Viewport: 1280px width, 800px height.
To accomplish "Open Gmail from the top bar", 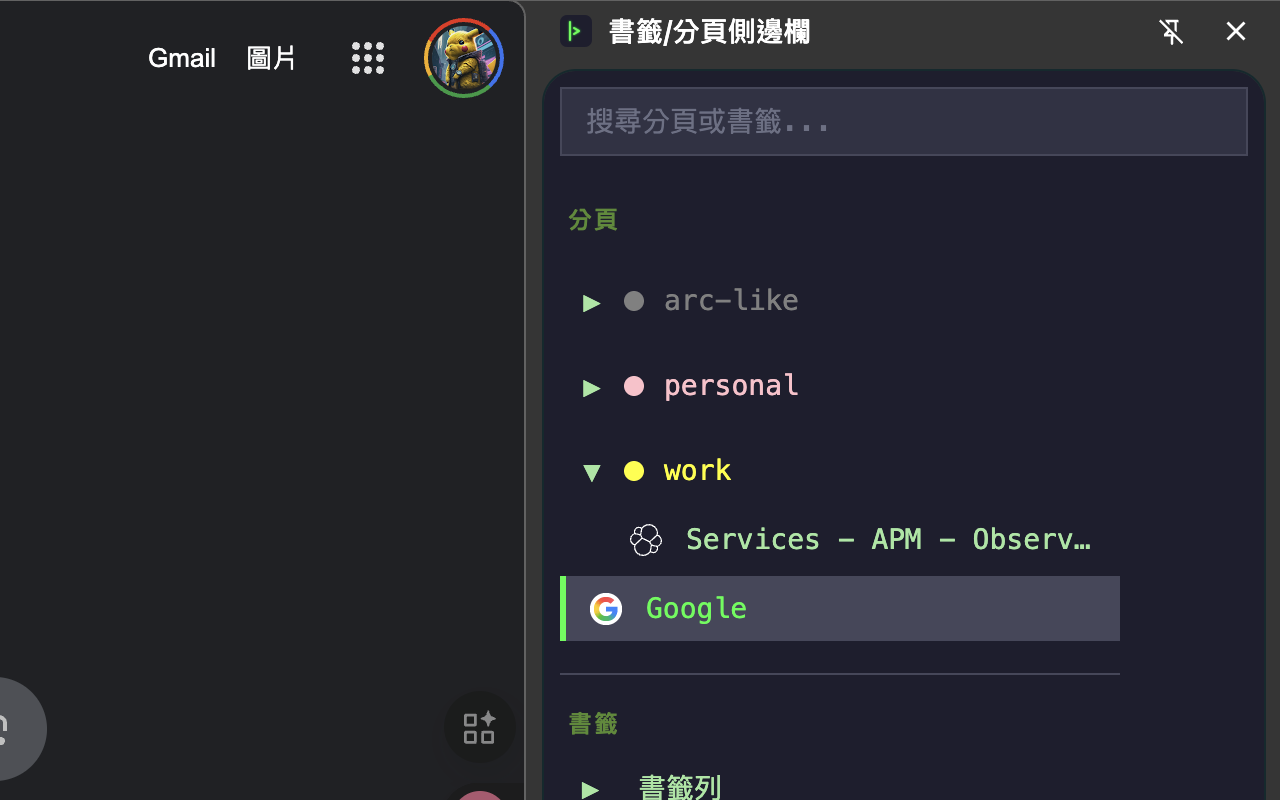I will (x=182, y=58).
